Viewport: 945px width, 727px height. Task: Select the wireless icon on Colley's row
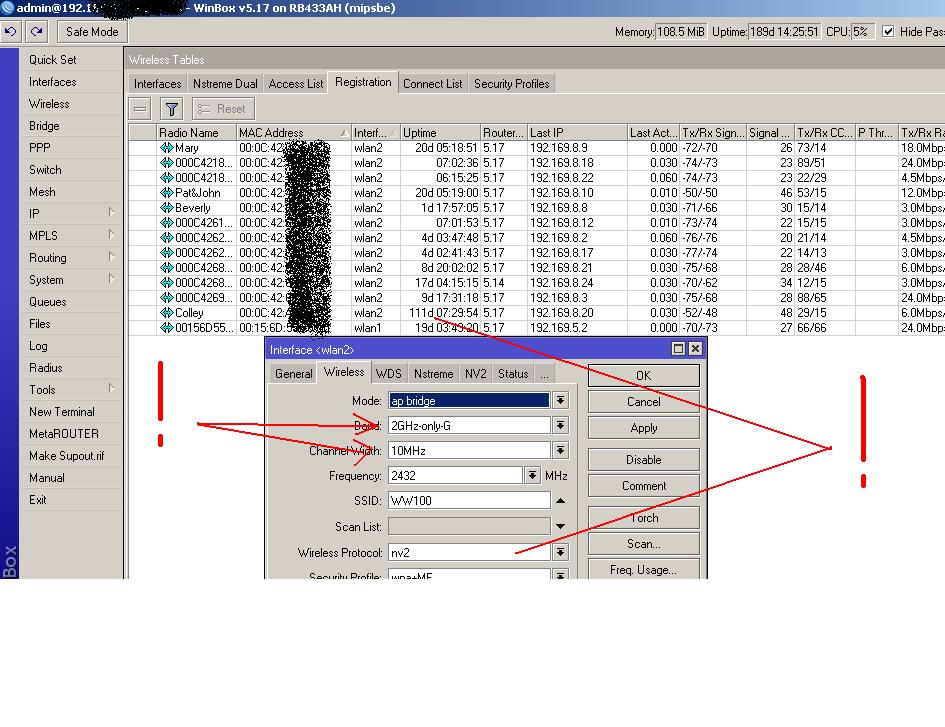click(x=166, y=313)
